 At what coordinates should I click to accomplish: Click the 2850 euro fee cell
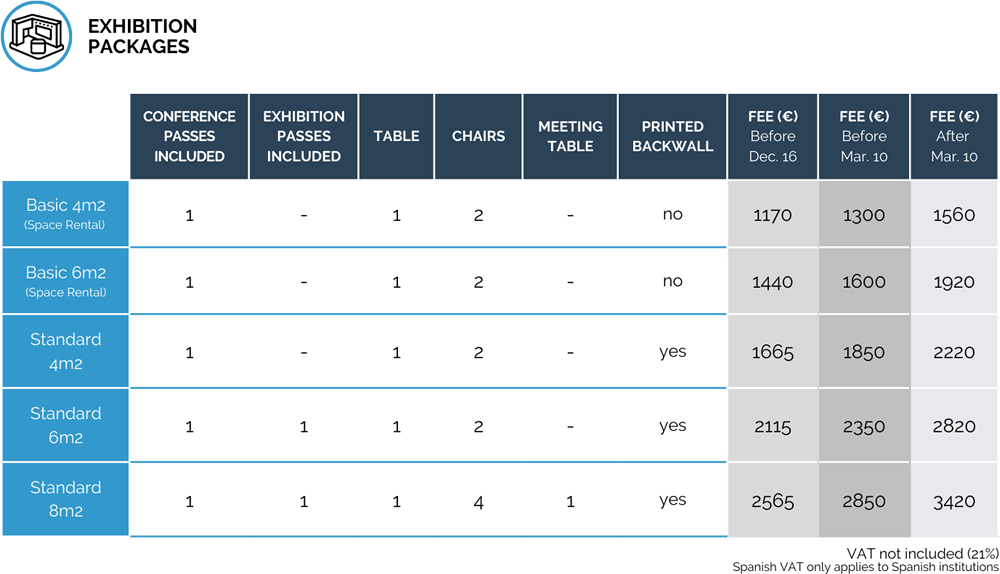pyautogui.click(x=863, y=501)
